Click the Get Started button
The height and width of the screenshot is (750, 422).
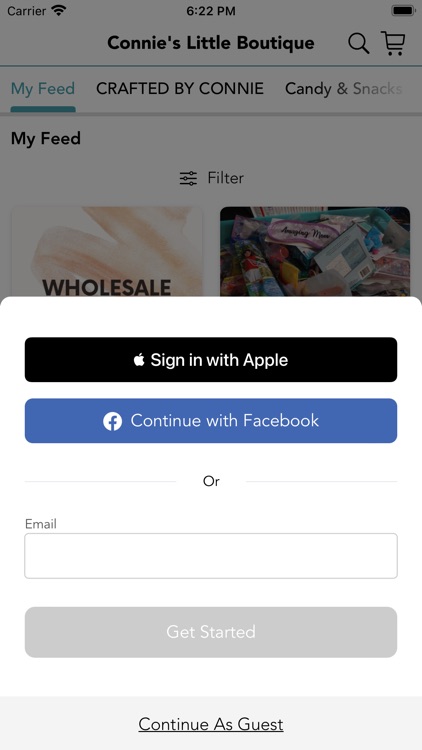pos(211,632)
